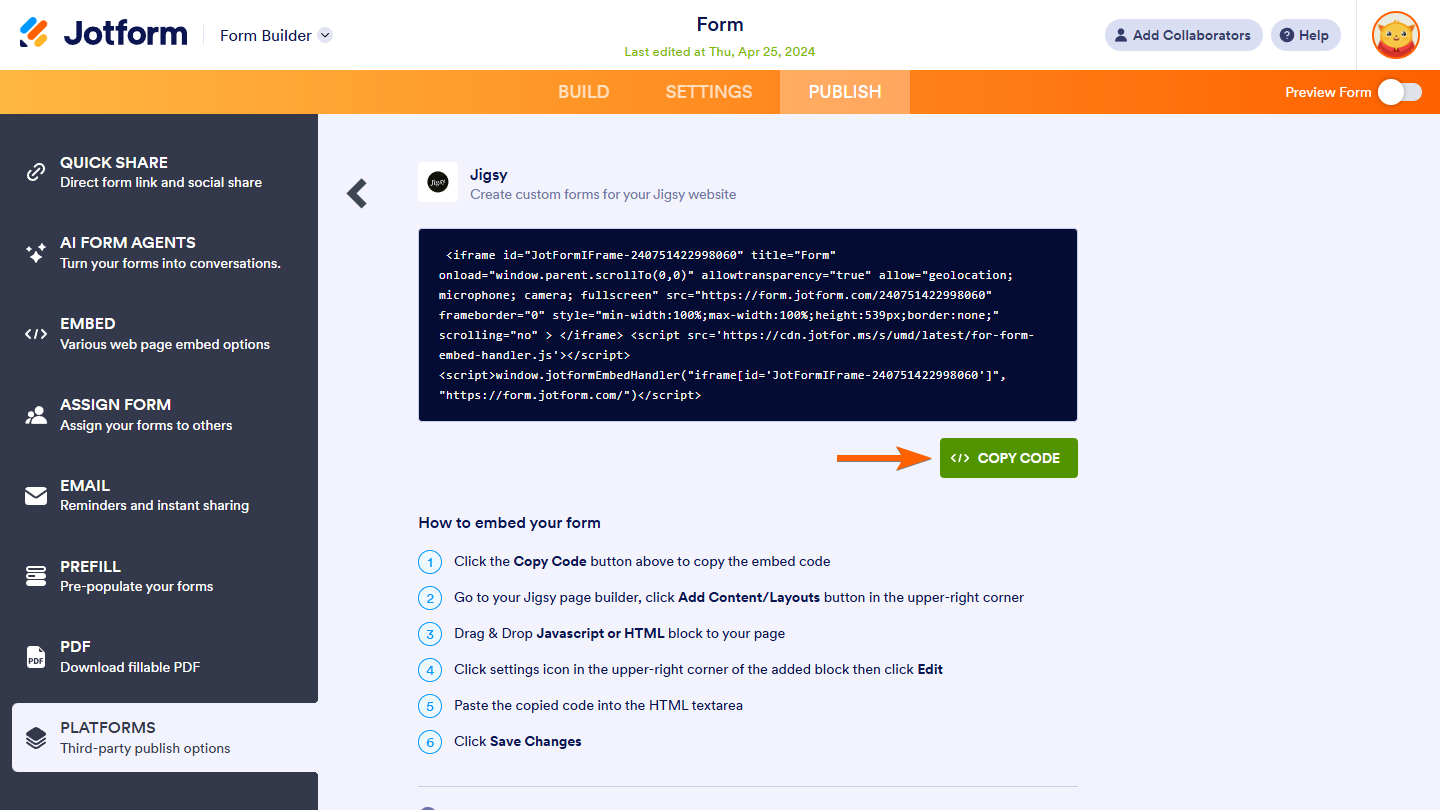Click the 'Click Save Changes' instruction text
Screen dimensions: 1440x810
(x=518, y=741)
